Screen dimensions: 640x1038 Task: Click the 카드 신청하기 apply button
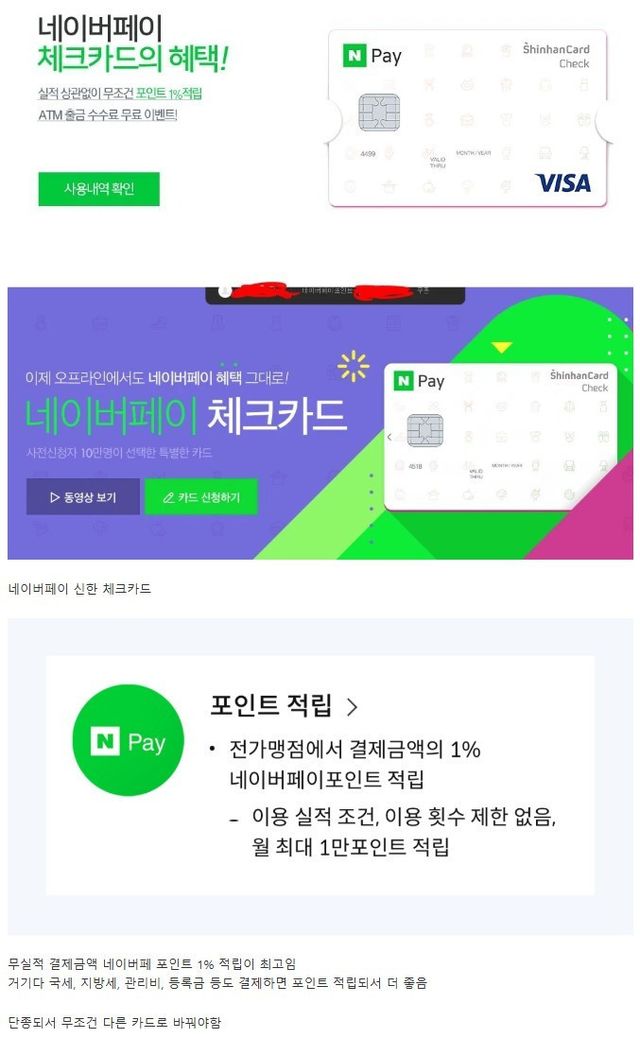click(201, 496)
